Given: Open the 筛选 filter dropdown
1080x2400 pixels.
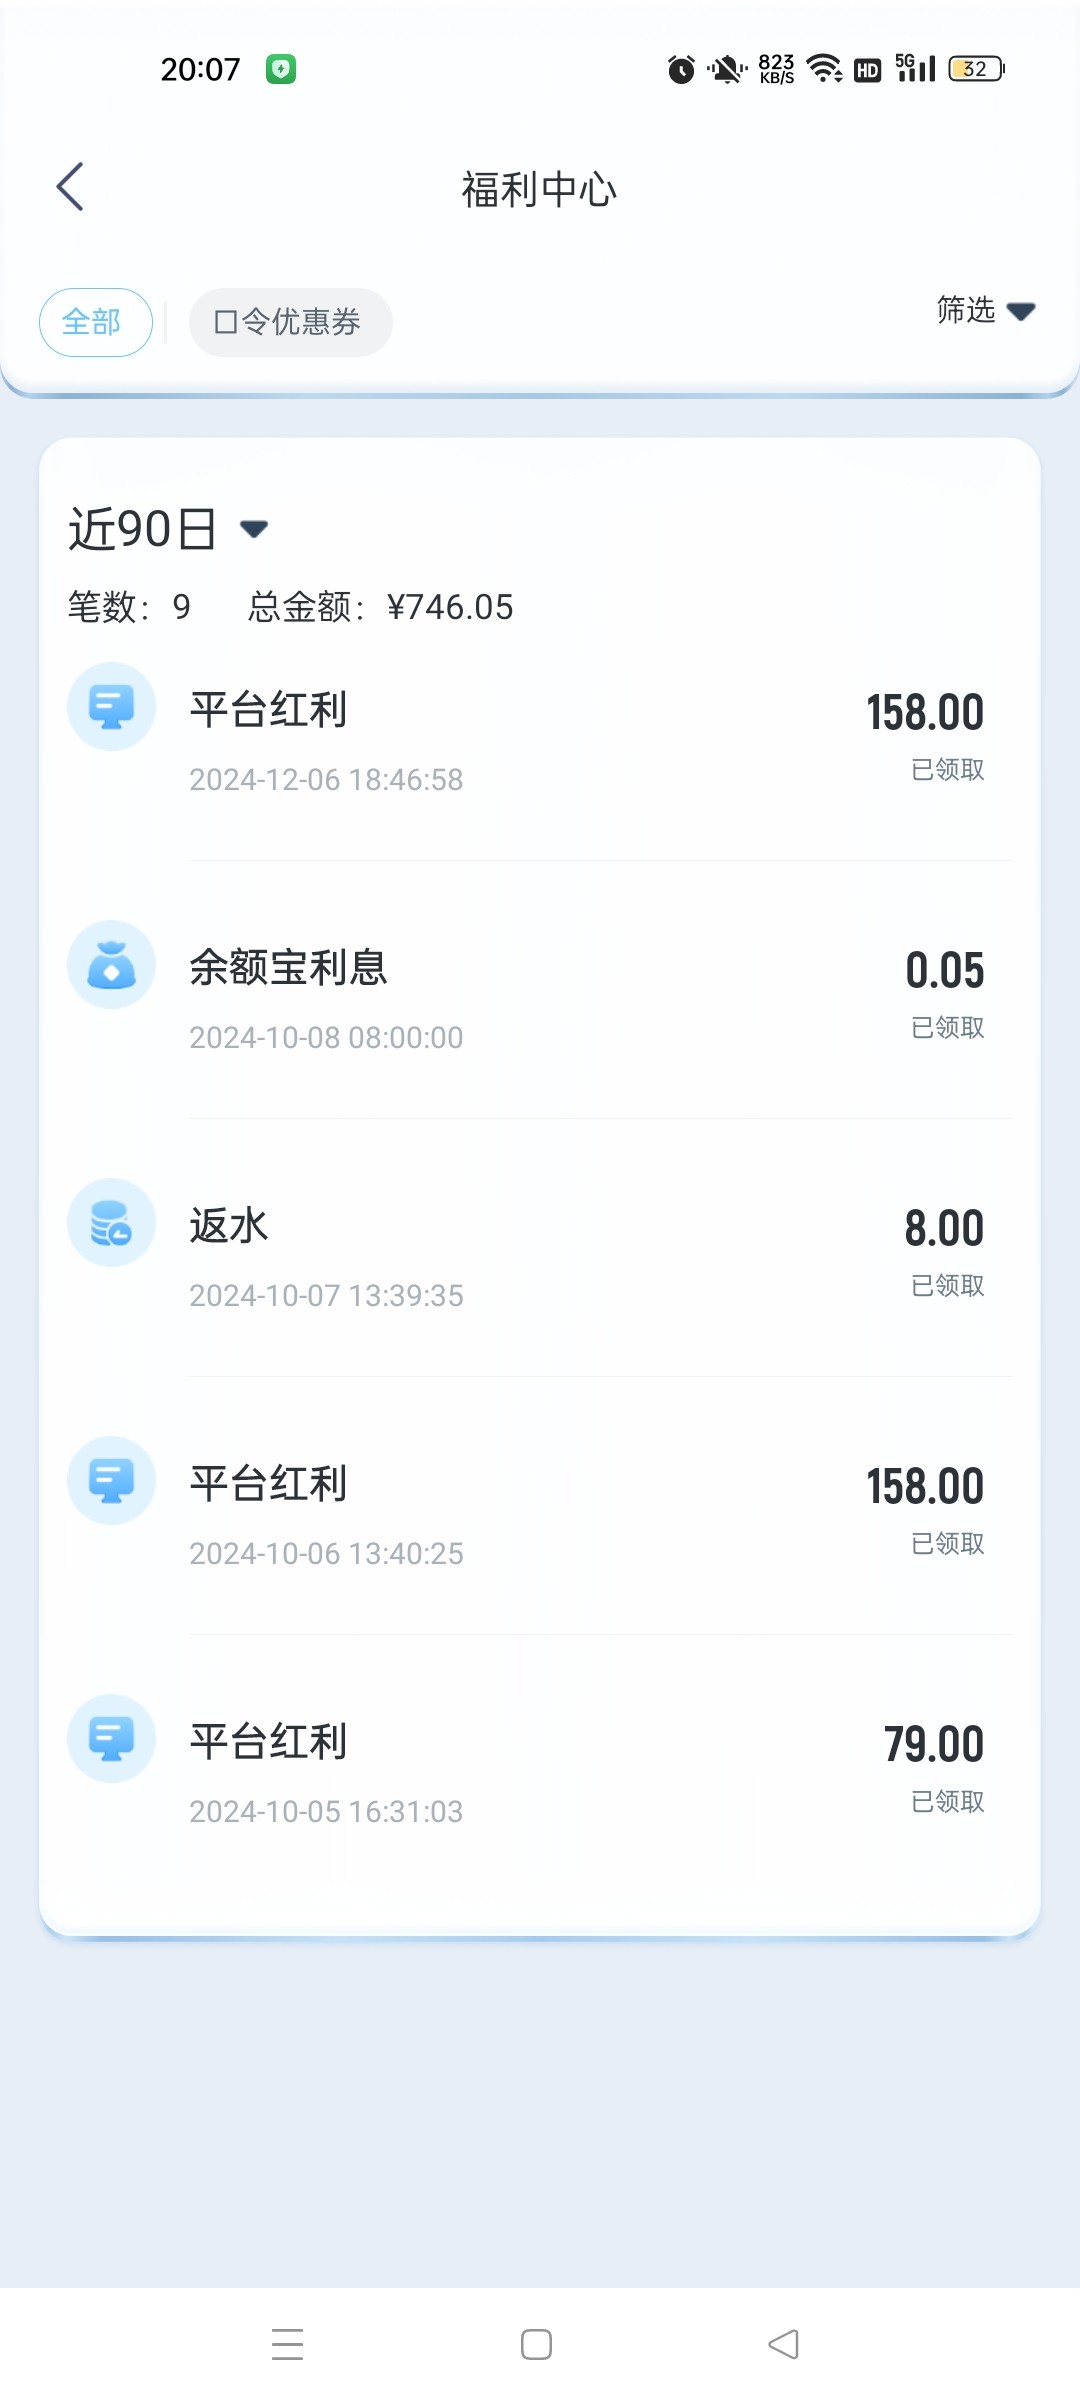Looking at the screenshot, I should (985, 311).
